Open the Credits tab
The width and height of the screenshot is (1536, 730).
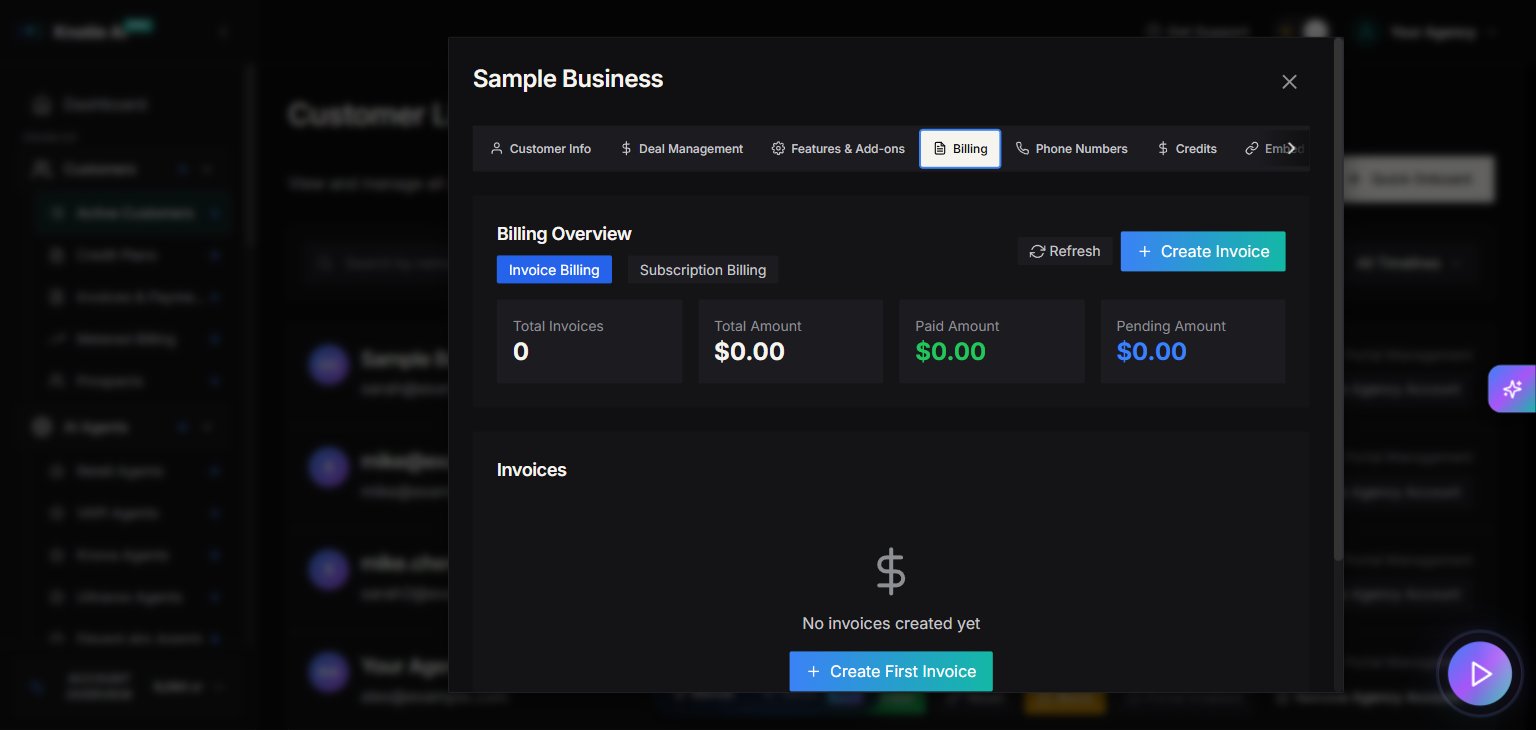pos(1187,148)
